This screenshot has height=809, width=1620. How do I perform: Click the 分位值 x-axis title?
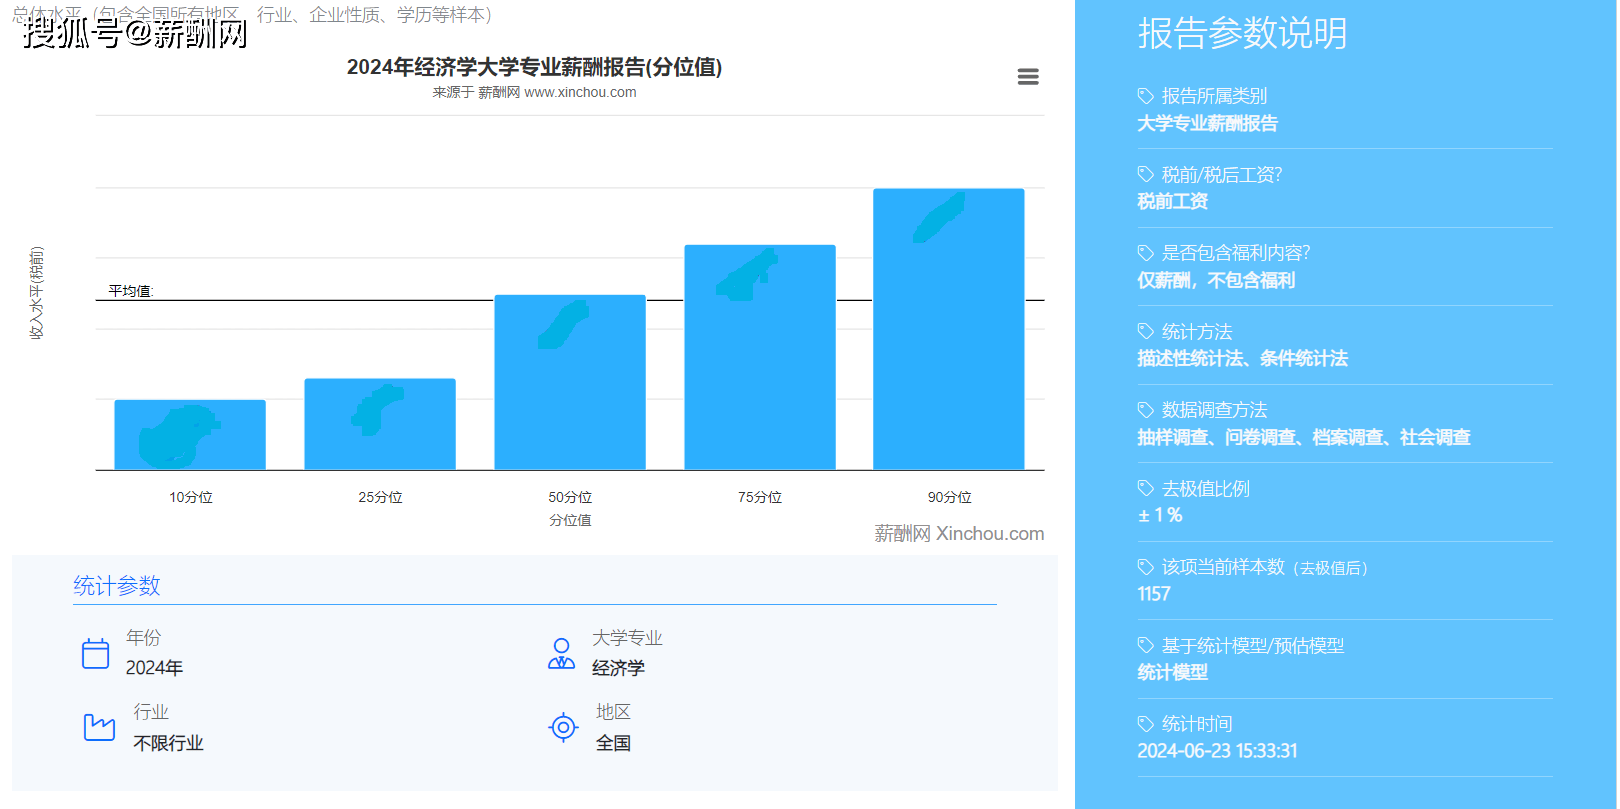point(570,520)
